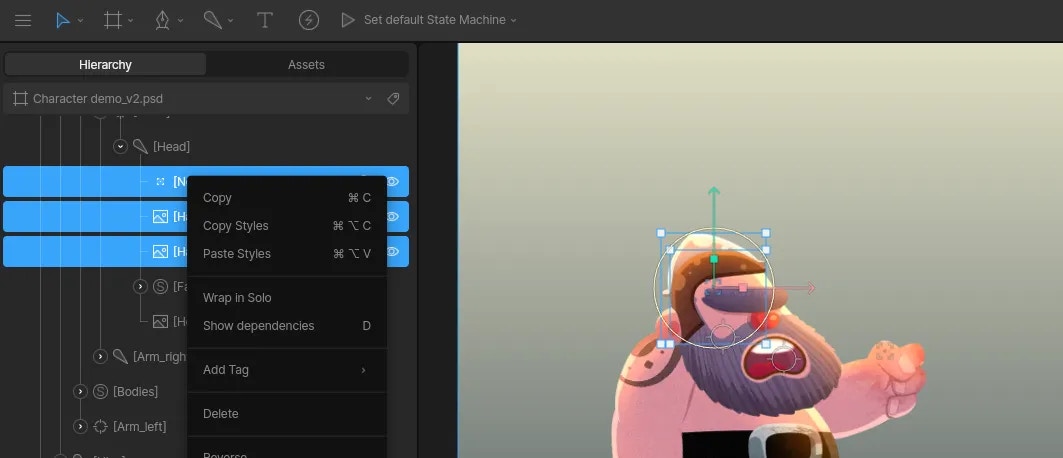Click the bone icon of [Head]
Image resolution: width=1063 pixels, height=458 pixels.
tap(140, 146)
